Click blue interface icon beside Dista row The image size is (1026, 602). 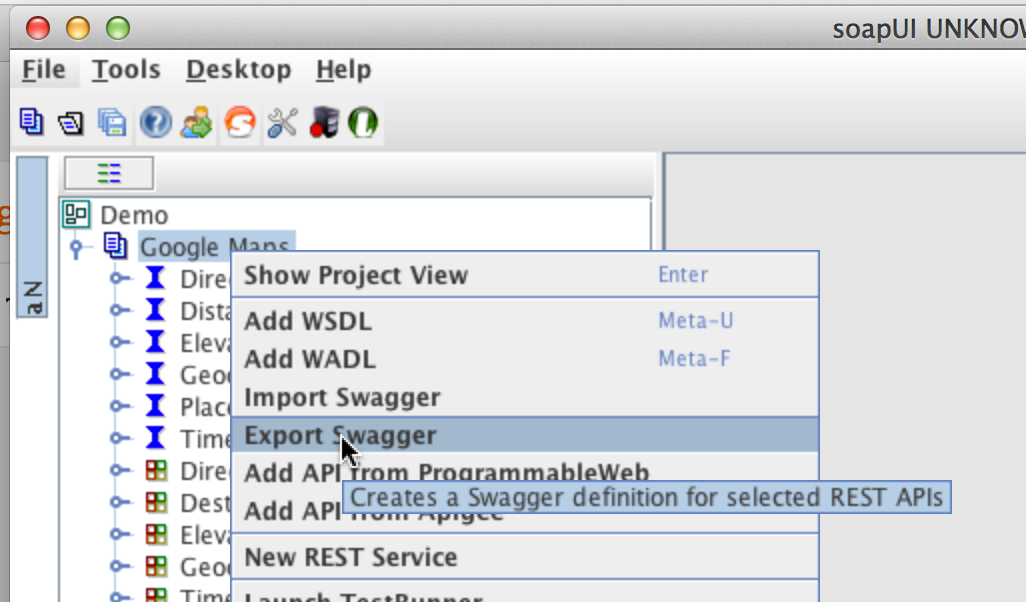click(155, 310)
